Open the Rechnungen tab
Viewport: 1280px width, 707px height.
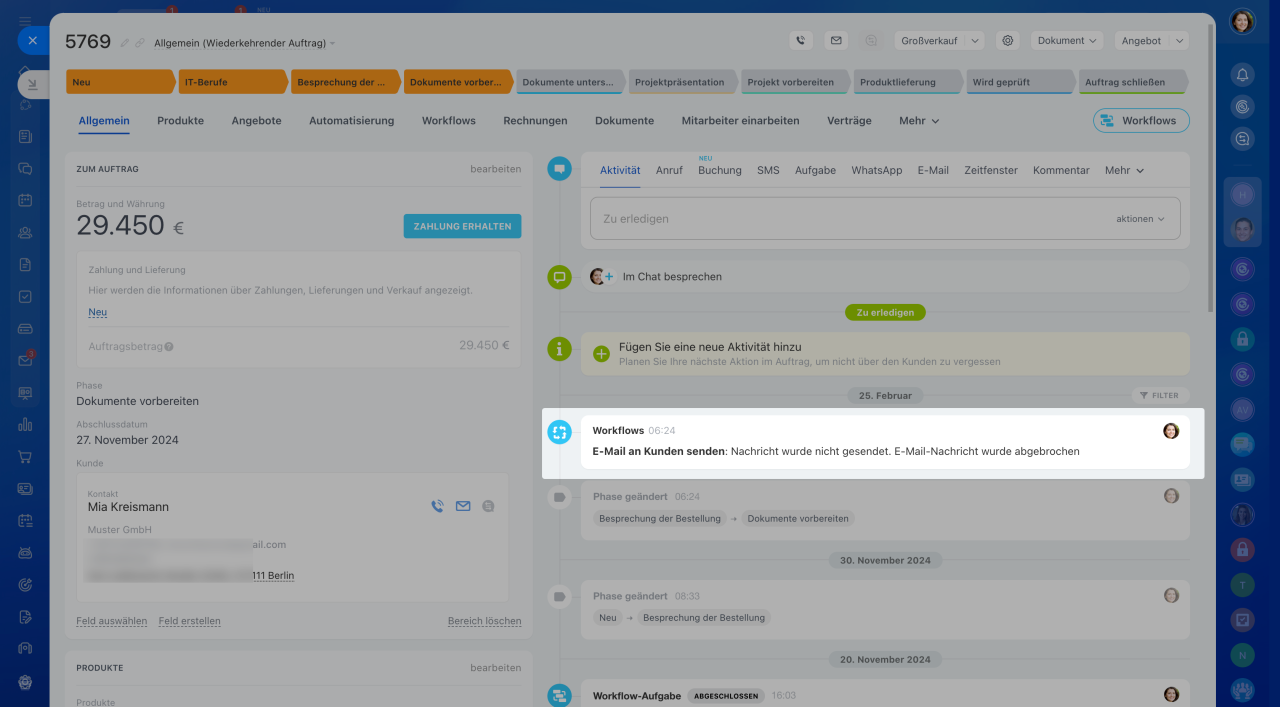(x=535, y=121)
